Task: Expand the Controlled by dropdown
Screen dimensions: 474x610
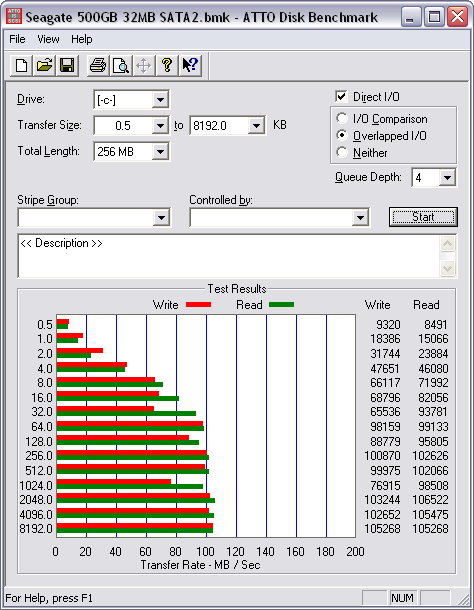Action: coord(360,217)
